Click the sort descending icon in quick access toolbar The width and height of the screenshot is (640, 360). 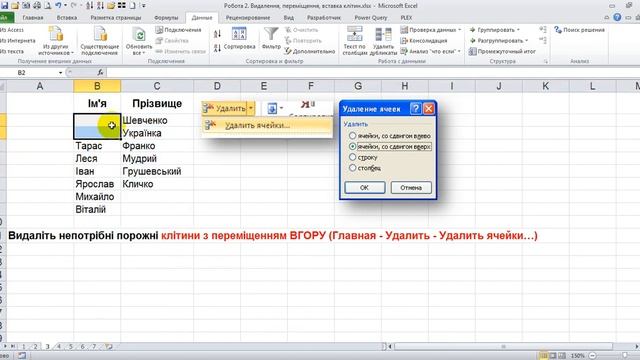point(100,6)
